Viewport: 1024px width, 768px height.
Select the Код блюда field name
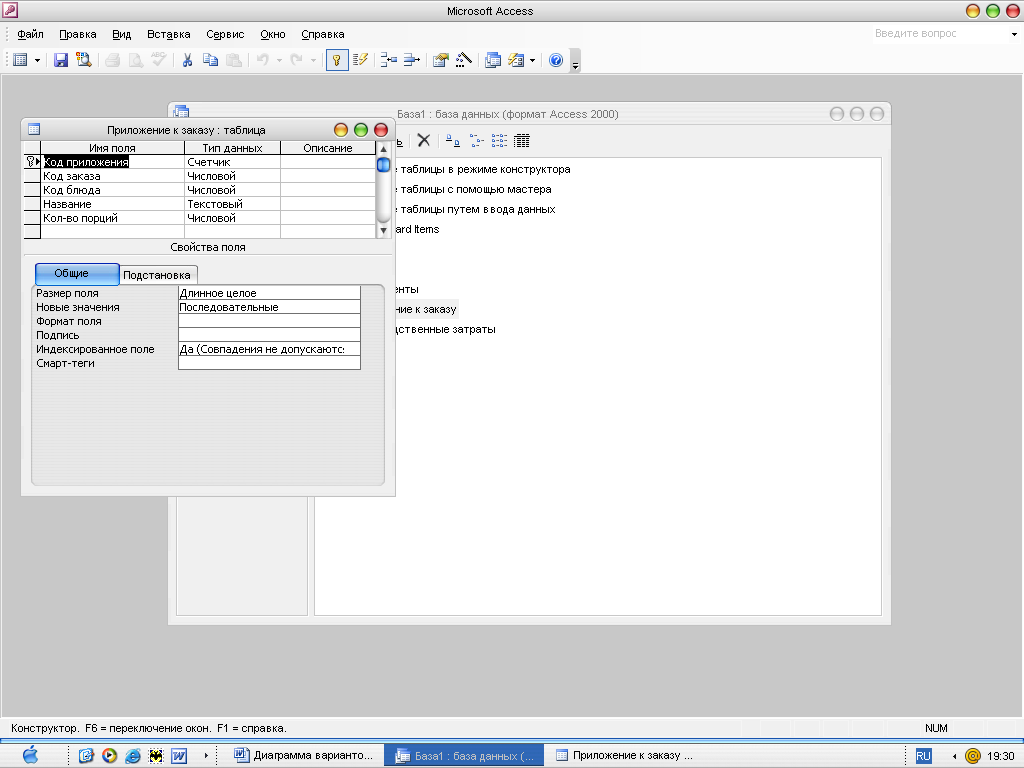[112, 190]
